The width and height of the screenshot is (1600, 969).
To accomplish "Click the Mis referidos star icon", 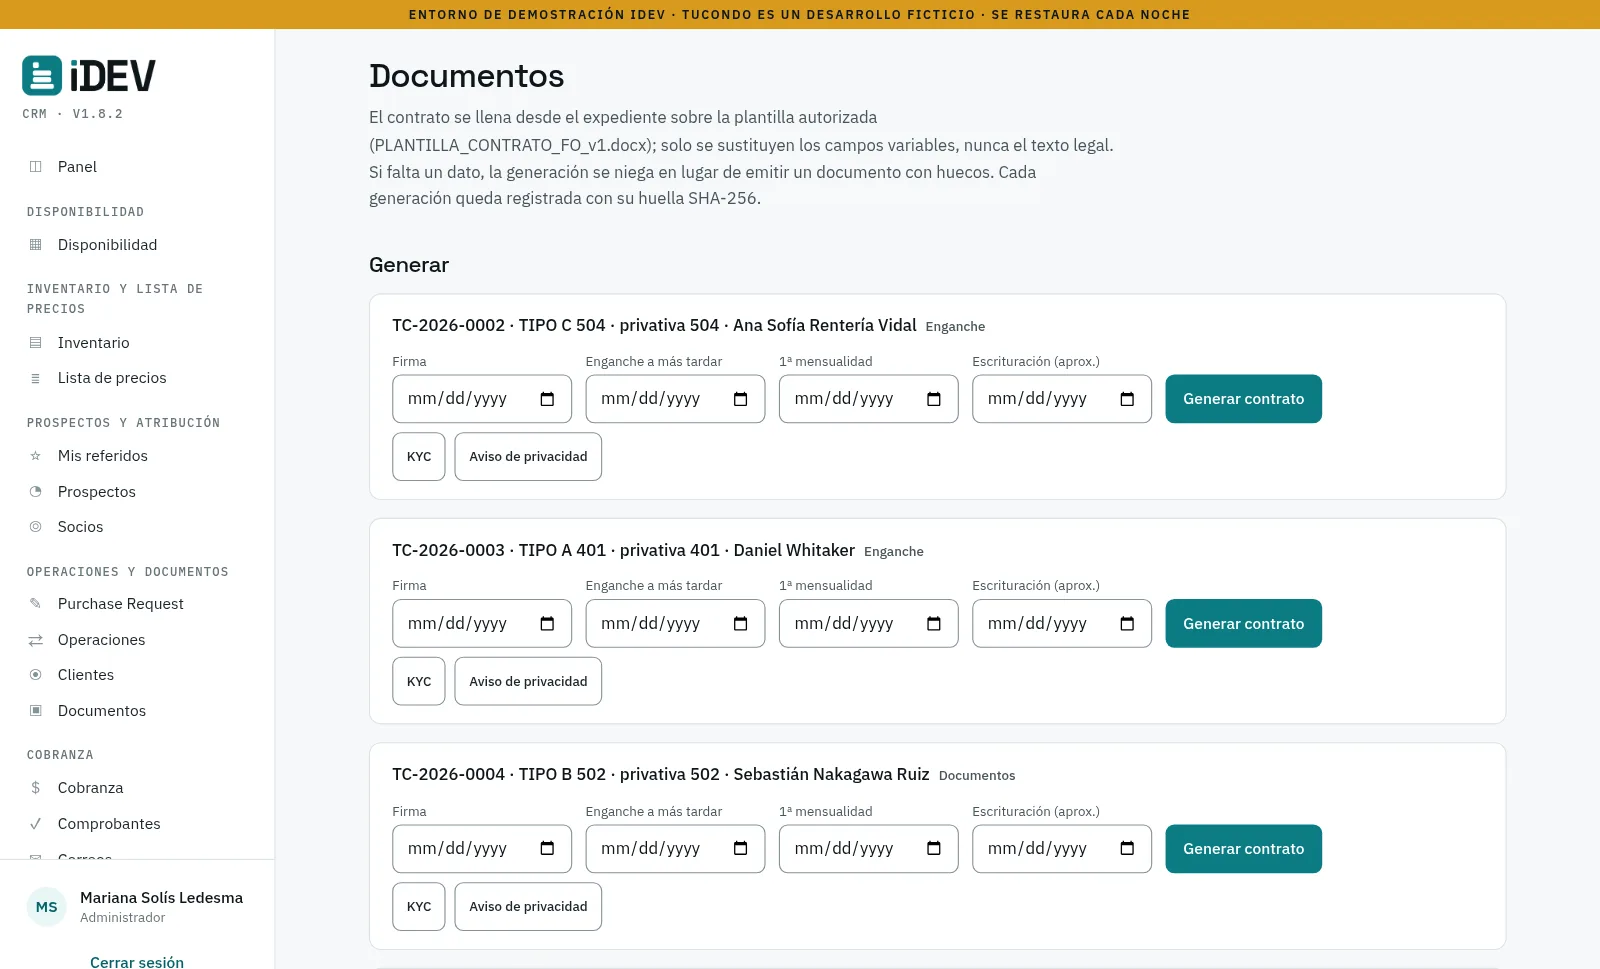I will click(36, 456).
